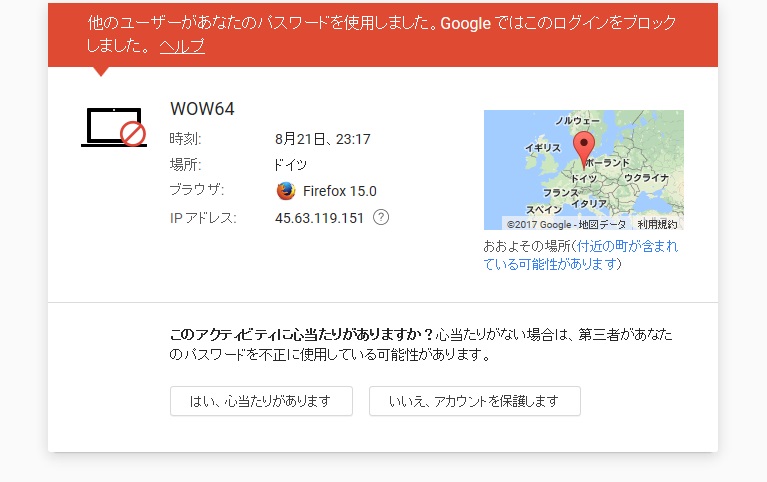Click the 場所: label

185,164
